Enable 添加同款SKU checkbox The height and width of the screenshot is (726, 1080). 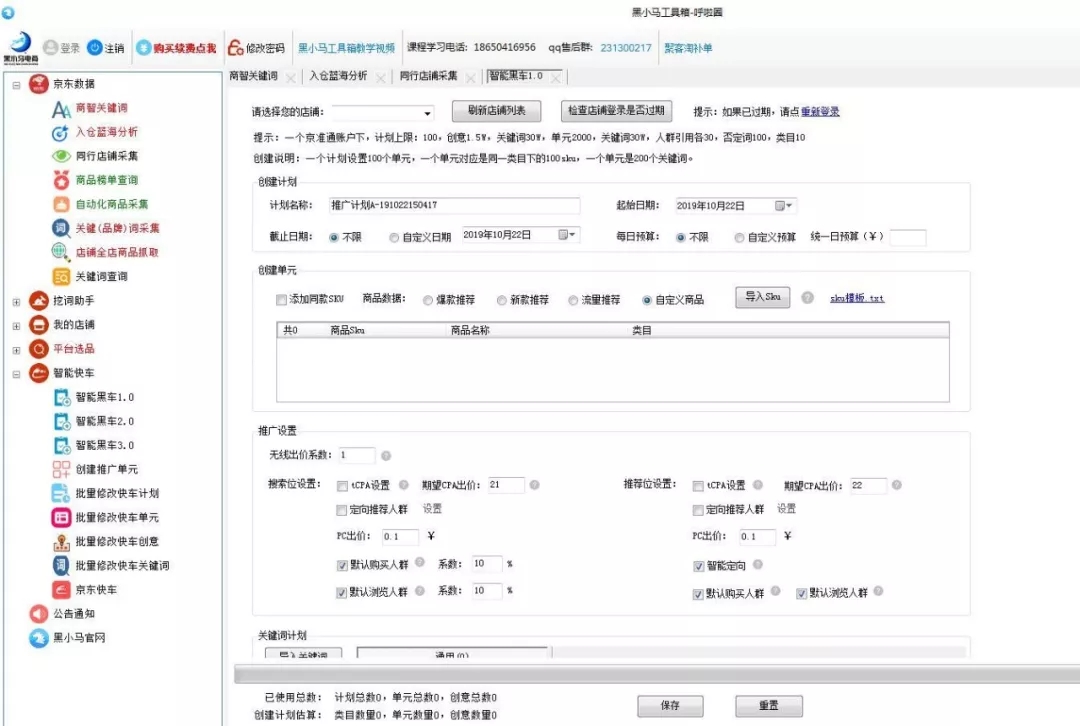tap(281, 300)
